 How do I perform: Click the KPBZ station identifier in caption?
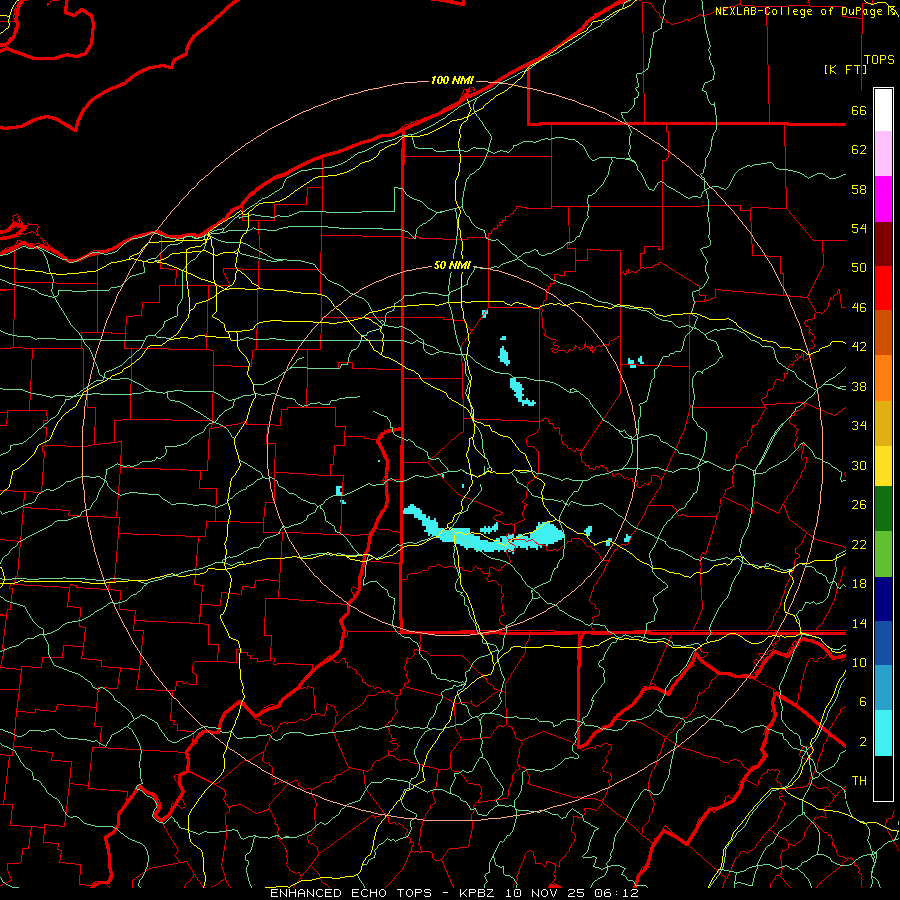[x=477, y=893]
